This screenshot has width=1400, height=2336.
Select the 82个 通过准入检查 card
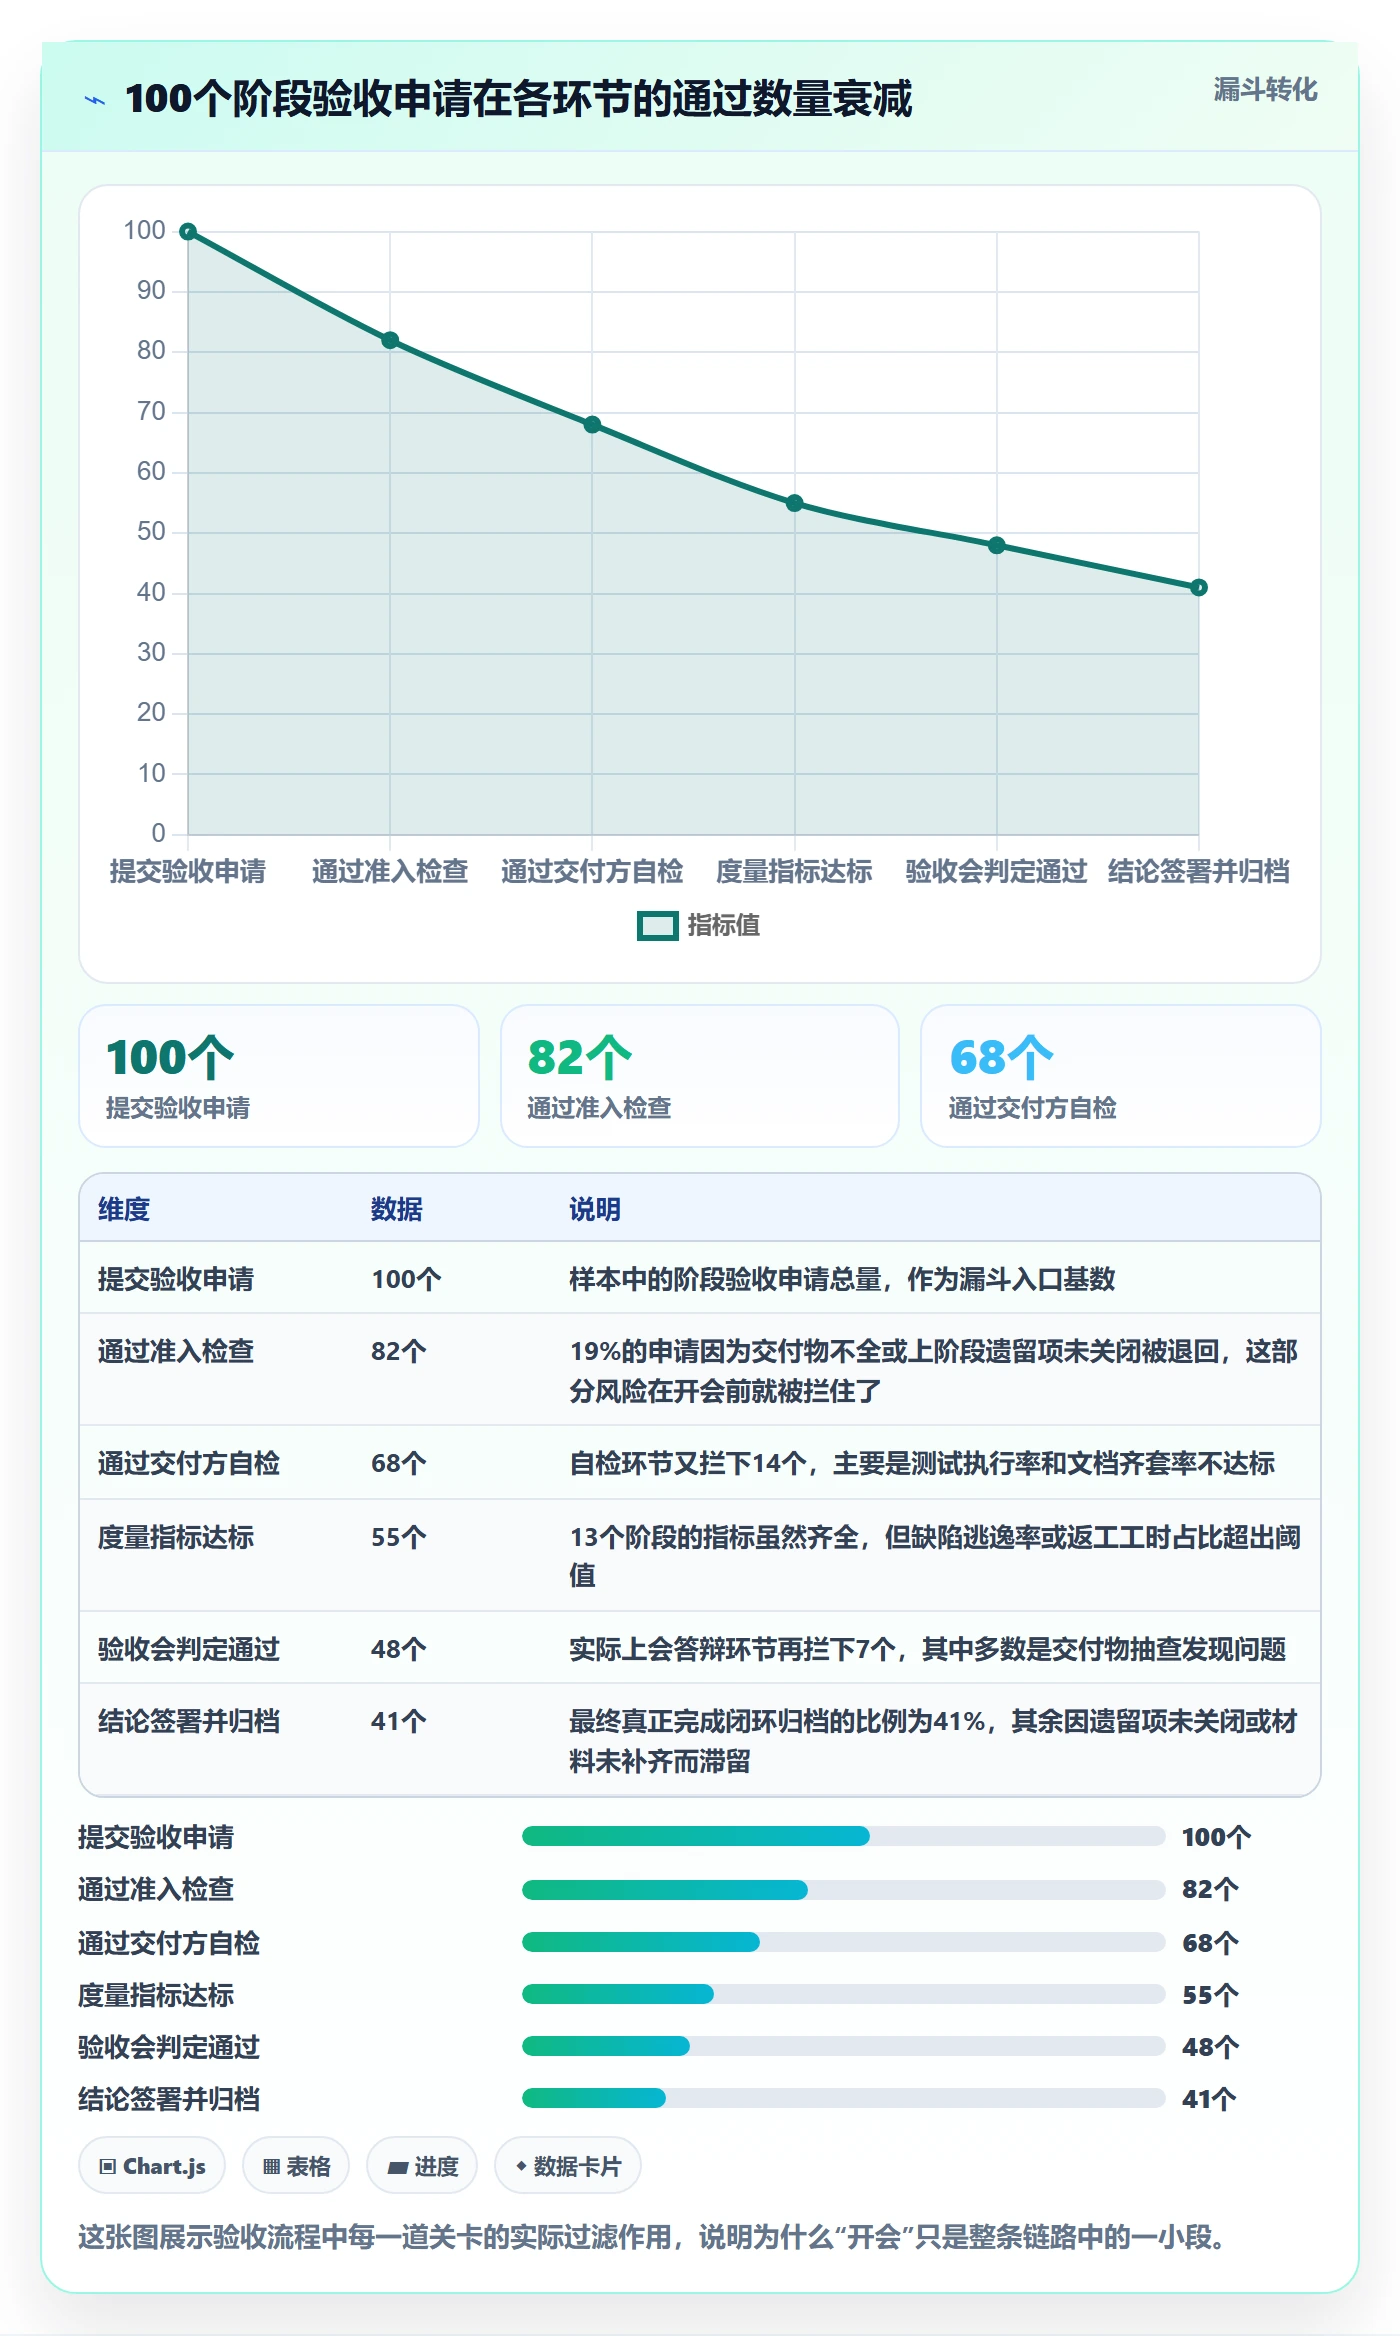point(700,1076)
